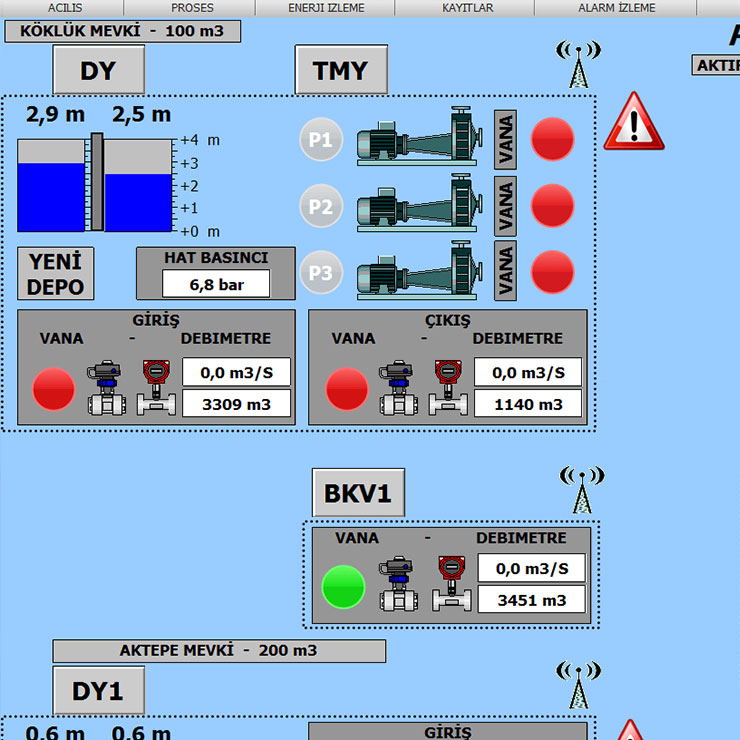The width and height of the screenshot is (740, 740).
Task: Click the KÖKLÜK MEVKİ - 100 m3 label
Action: coord(123,31)
